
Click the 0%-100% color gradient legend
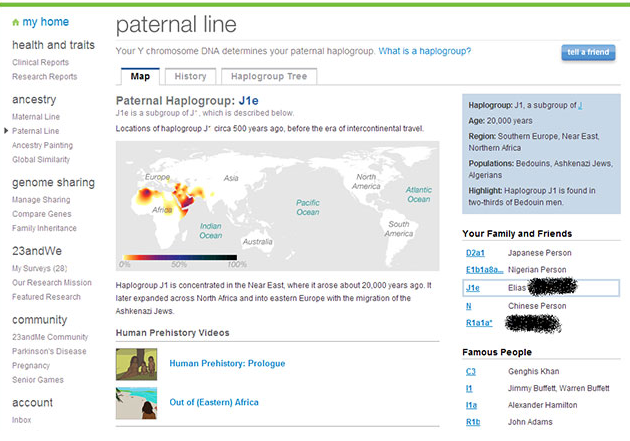point(180,257)
